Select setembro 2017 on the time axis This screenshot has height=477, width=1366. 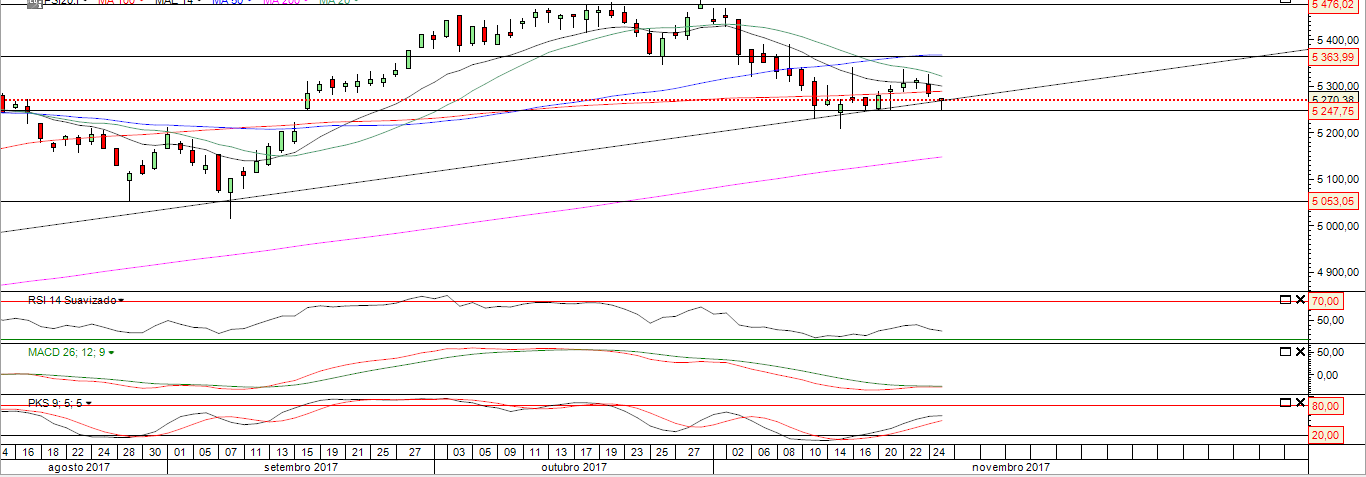[300, 467]
